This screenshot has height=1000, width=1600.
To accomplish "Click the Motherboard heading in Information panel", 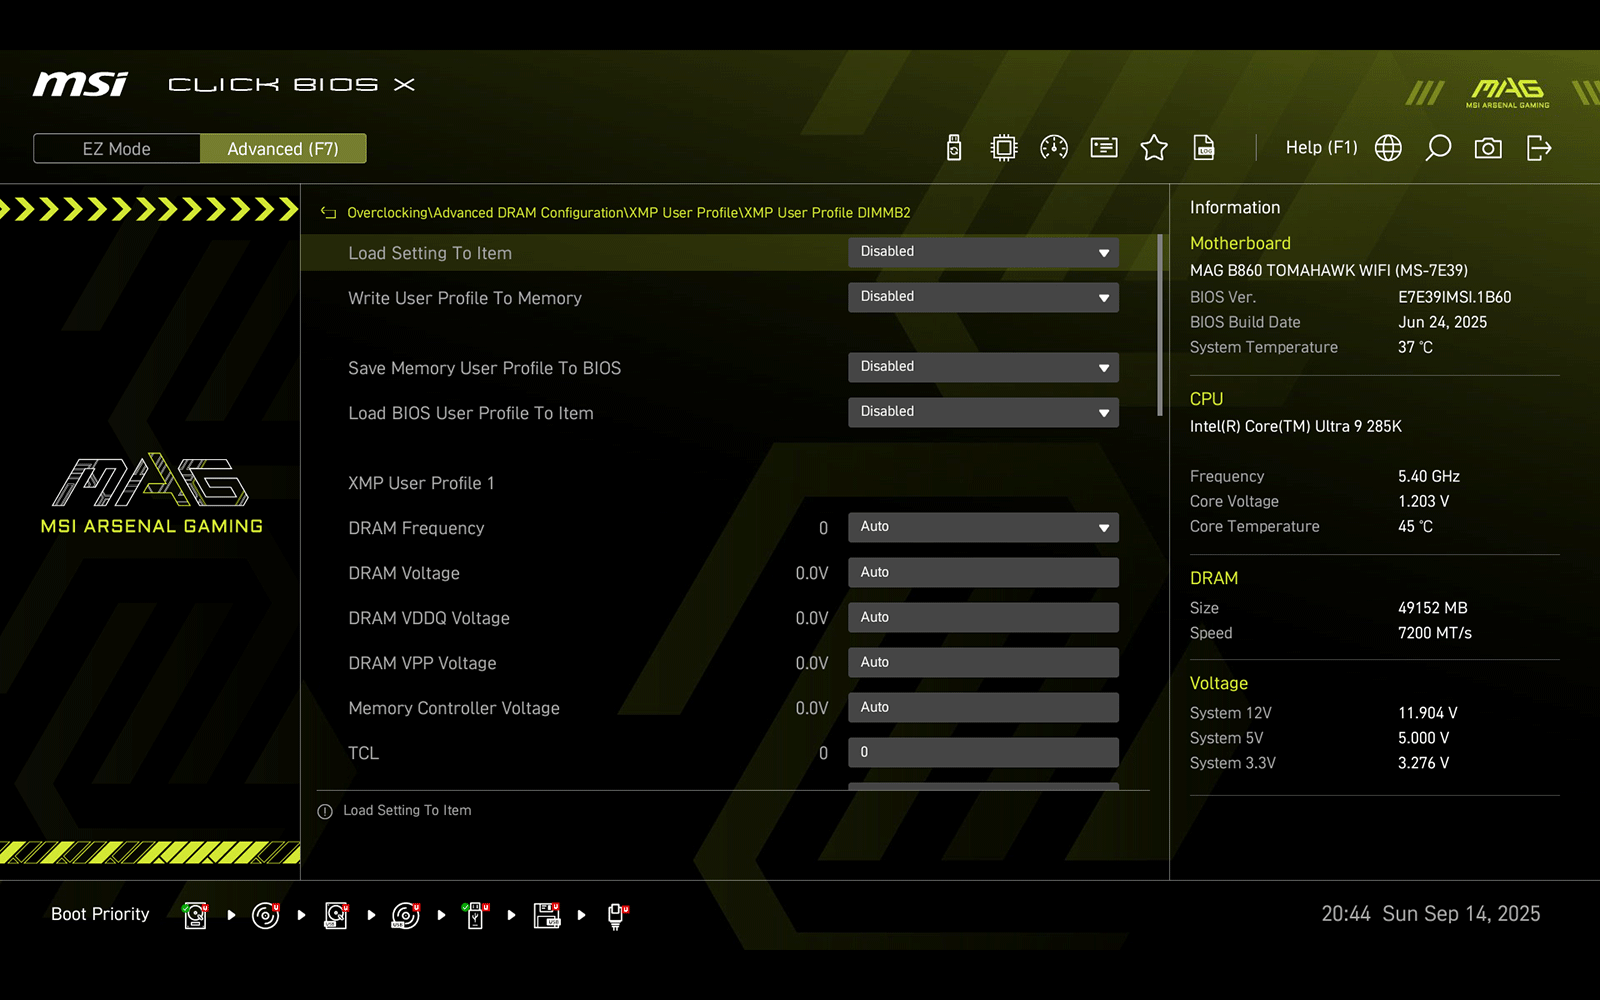I will point(1240,244).
